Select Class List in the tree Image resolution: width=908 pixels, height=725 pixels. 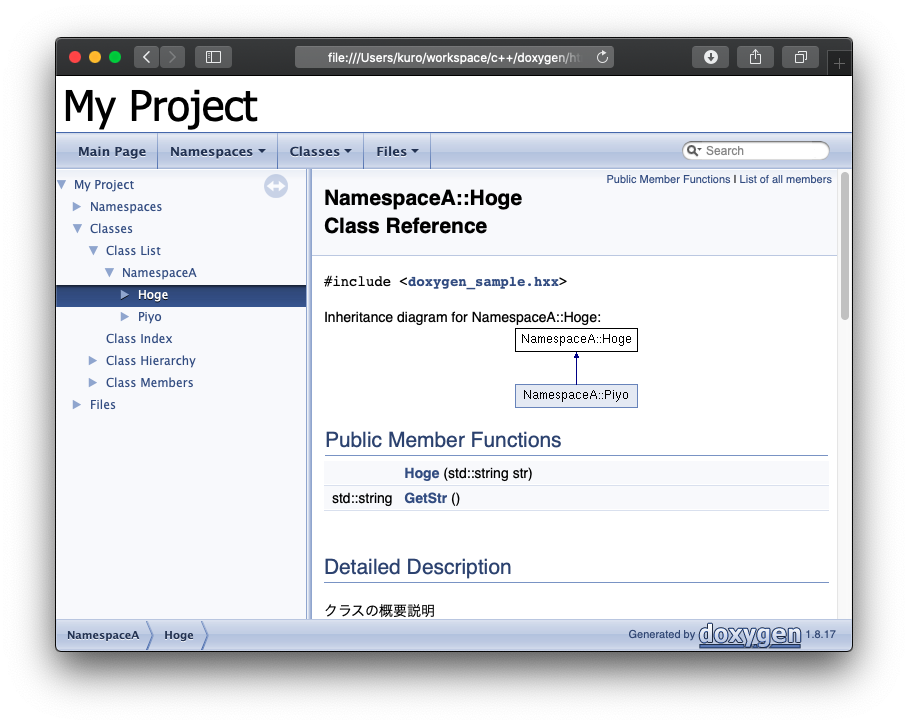pyautogui.click(x=133, y=250)
